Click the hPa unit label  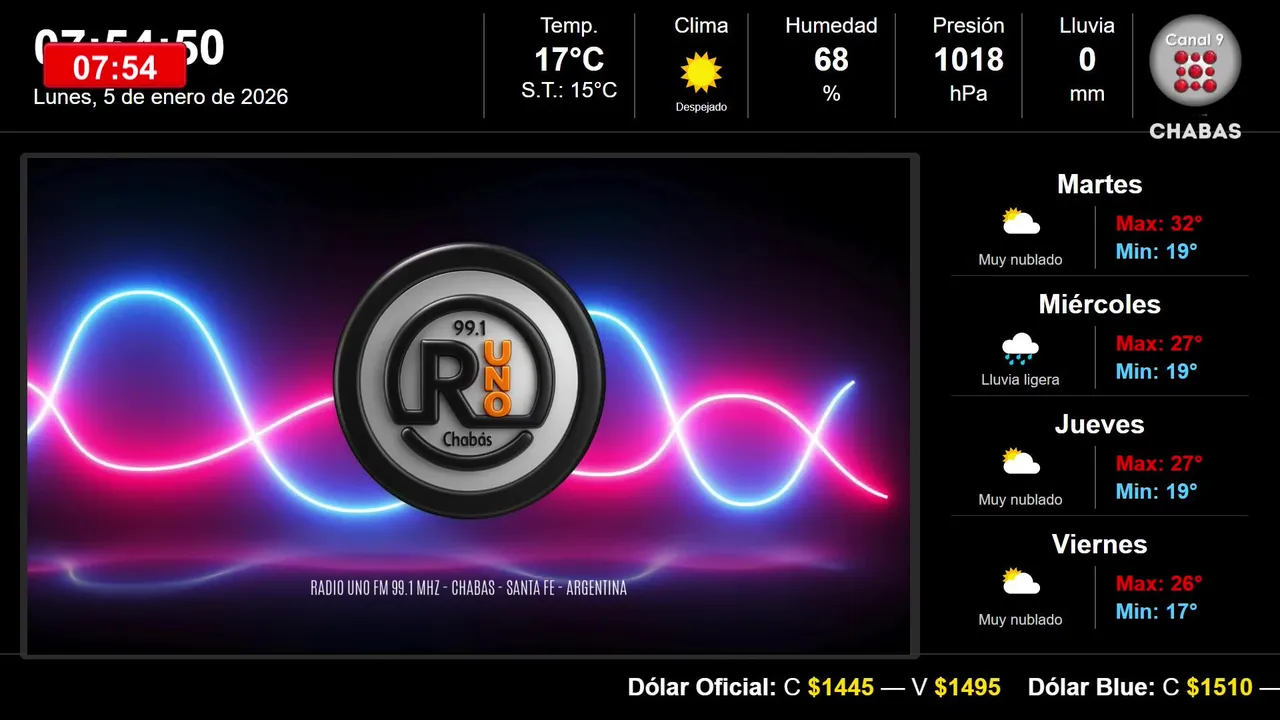(x=968, y=94)
